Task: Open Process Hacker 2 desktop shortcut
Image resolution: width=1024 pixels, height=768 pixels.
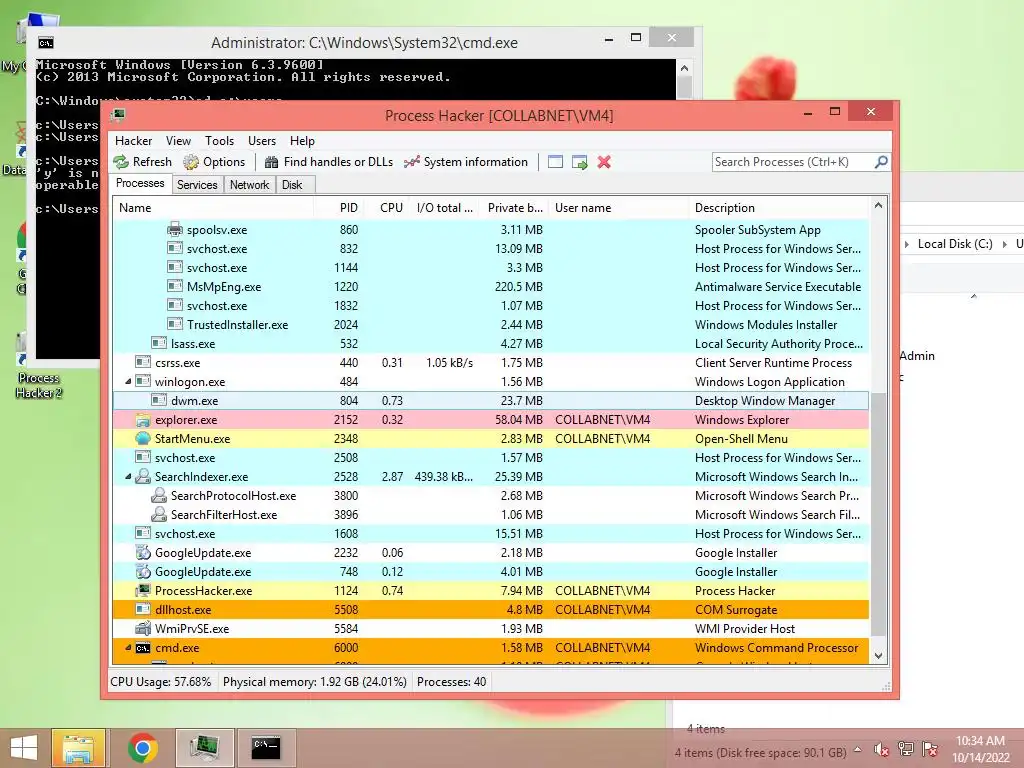Action: (x=39, y=366)
